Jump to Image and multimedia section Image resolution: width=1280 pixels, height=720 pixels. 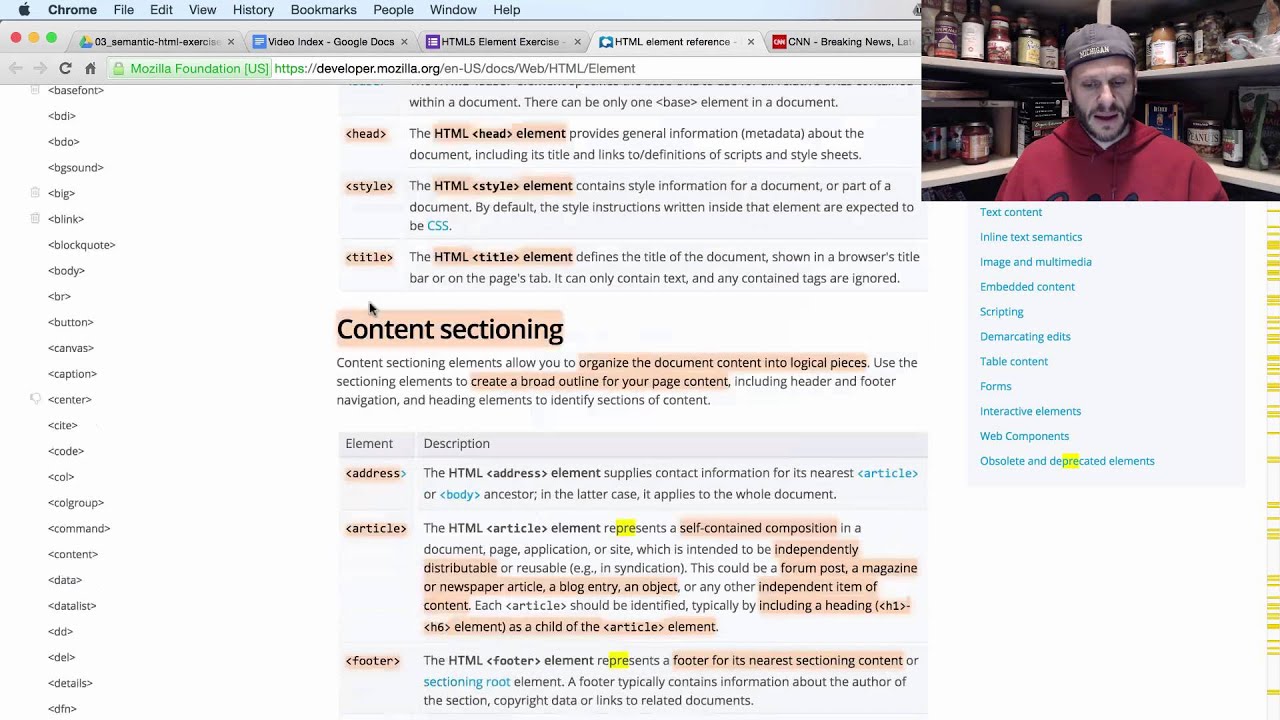coord(1035,262)
